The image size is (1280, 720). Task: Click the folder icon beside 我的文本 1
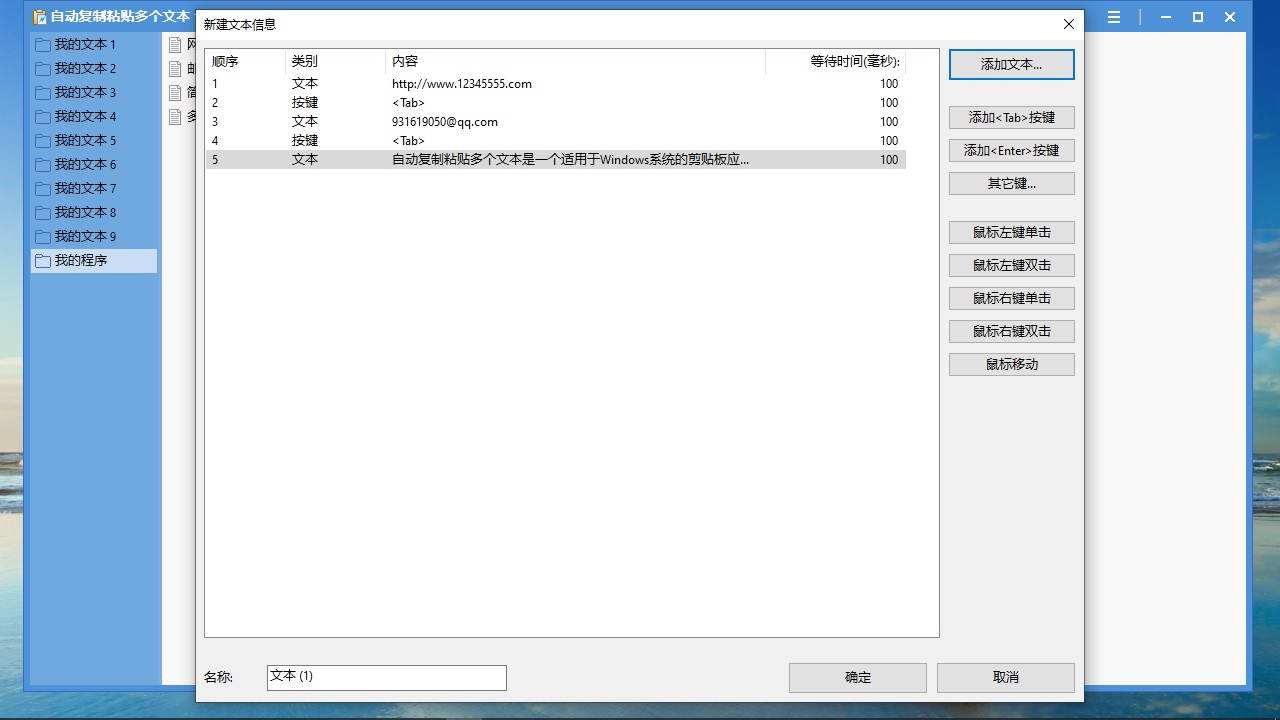(42, 45)
